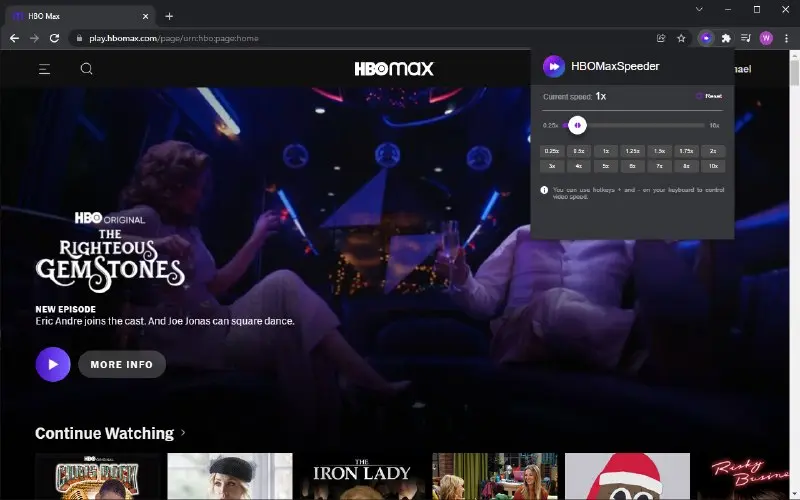Open the HBO Max search icon
800x500 pixels.
87,69
